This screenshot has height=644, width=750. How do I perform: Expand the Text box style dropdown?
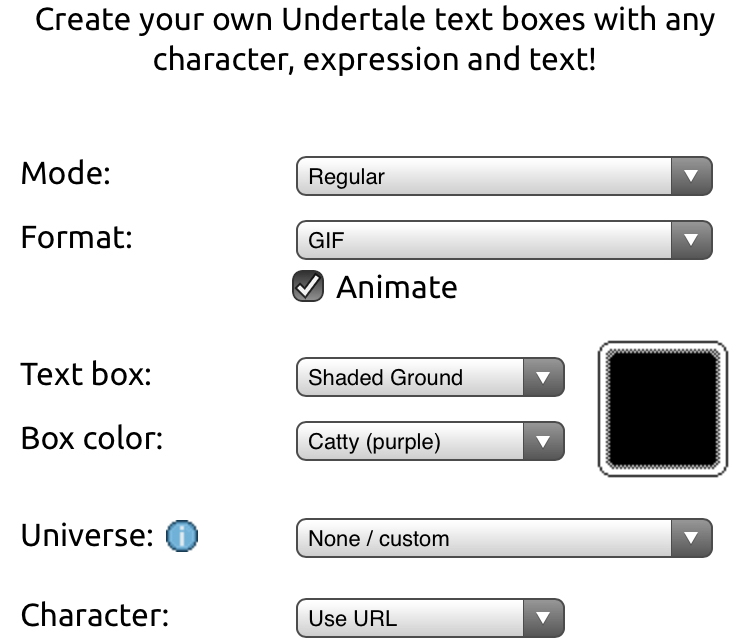click(415, 377)
